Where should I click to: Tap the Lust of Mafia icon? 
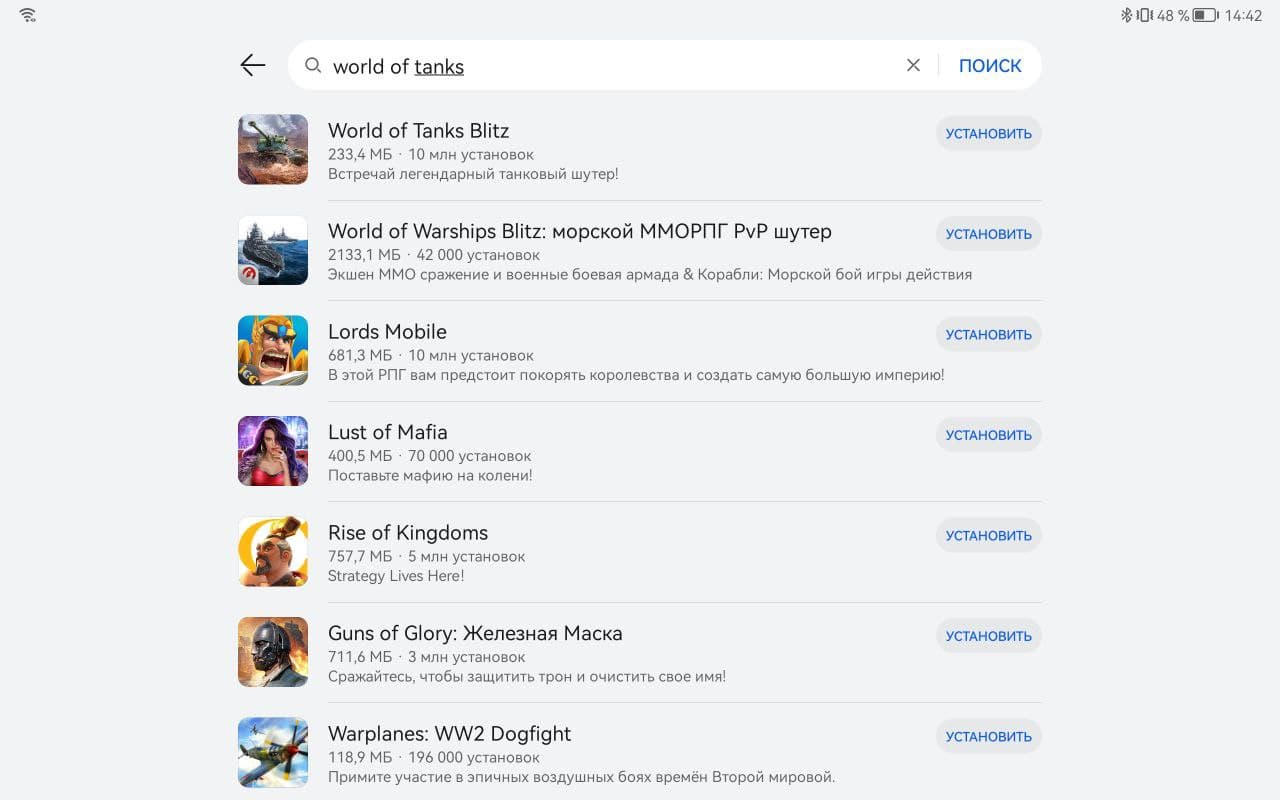coord(273,451)
